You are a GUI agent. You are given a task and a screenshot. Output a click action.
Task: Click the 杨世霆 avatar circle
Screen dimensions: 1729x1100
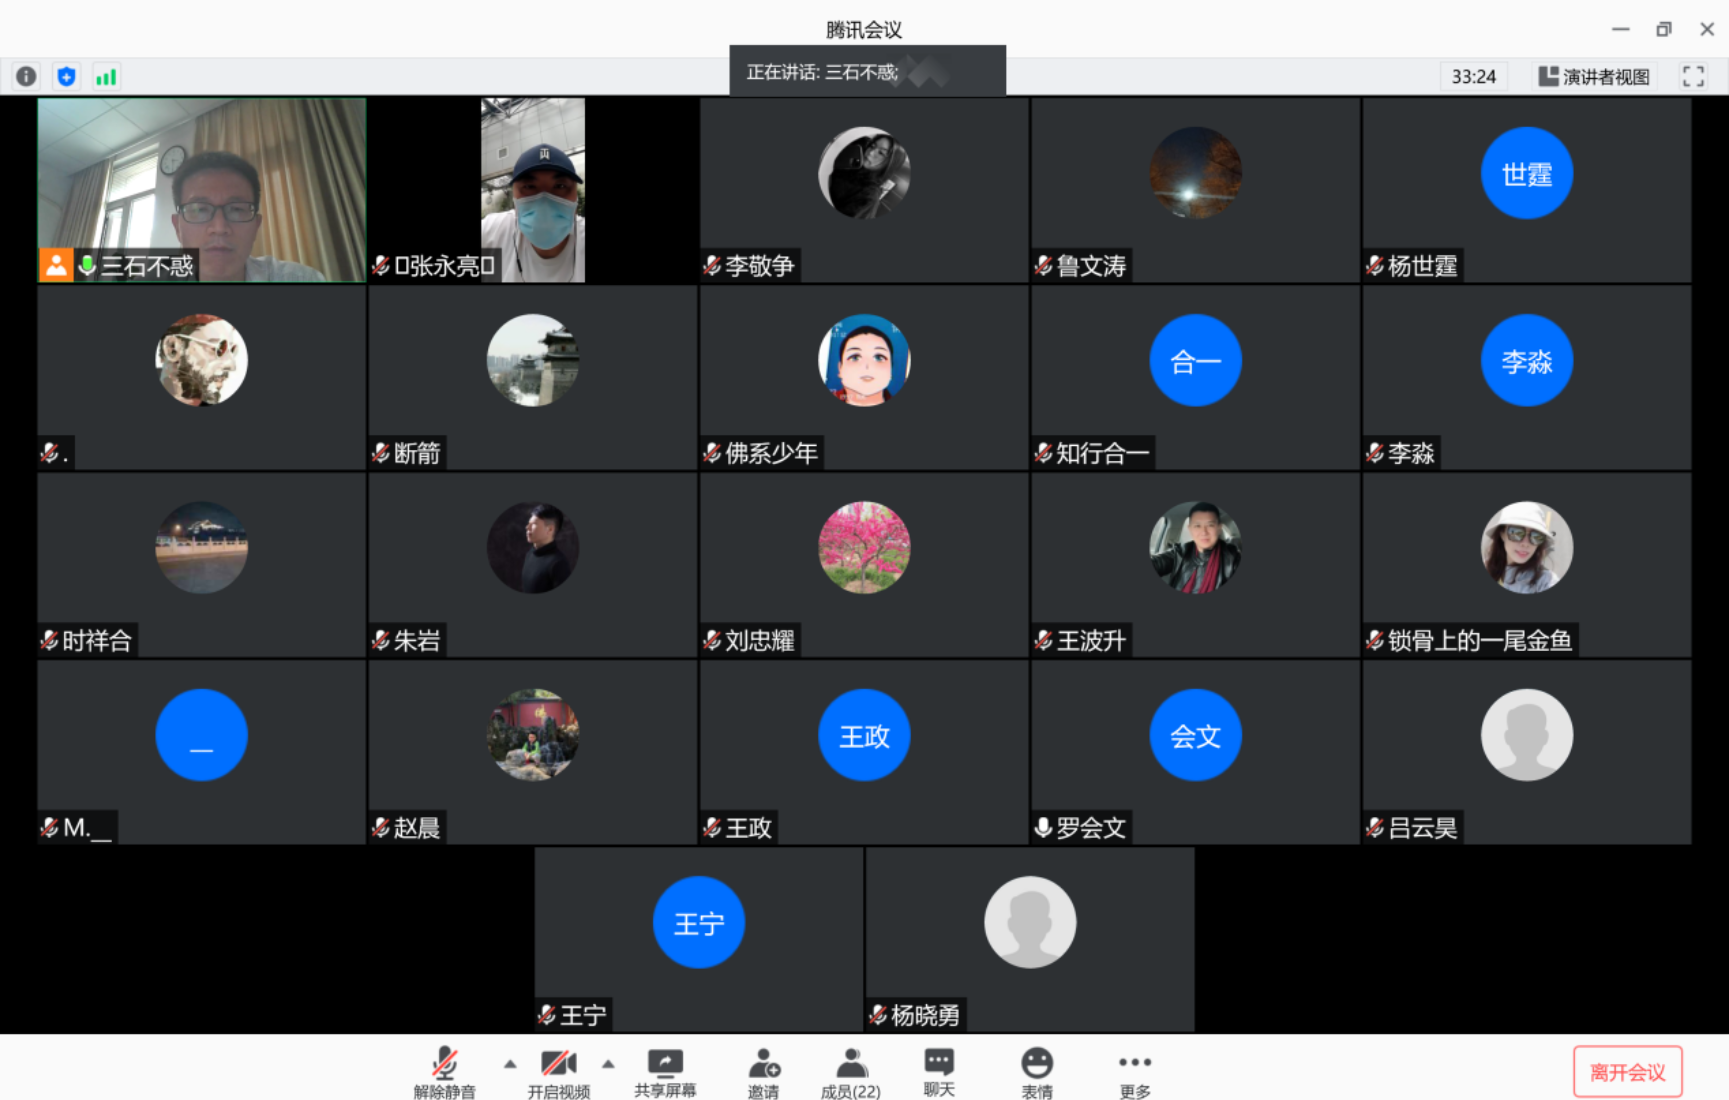1526,173
